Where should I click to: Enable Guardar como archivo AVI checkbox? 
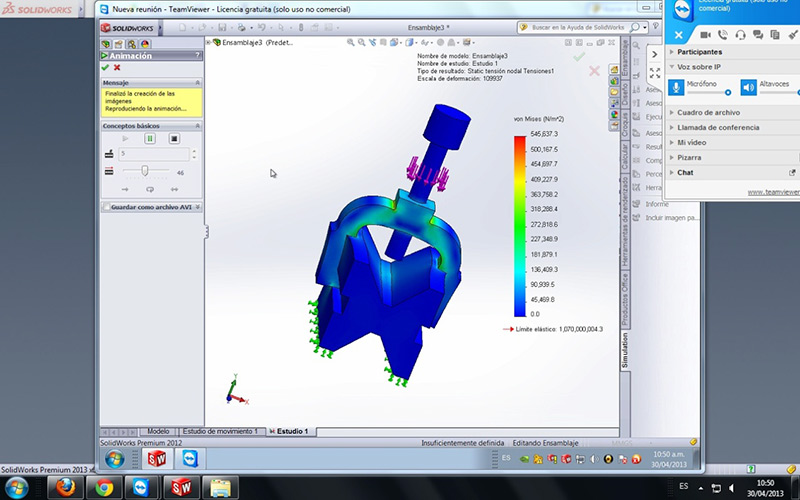pyautogui.click(x=106, y=206)
